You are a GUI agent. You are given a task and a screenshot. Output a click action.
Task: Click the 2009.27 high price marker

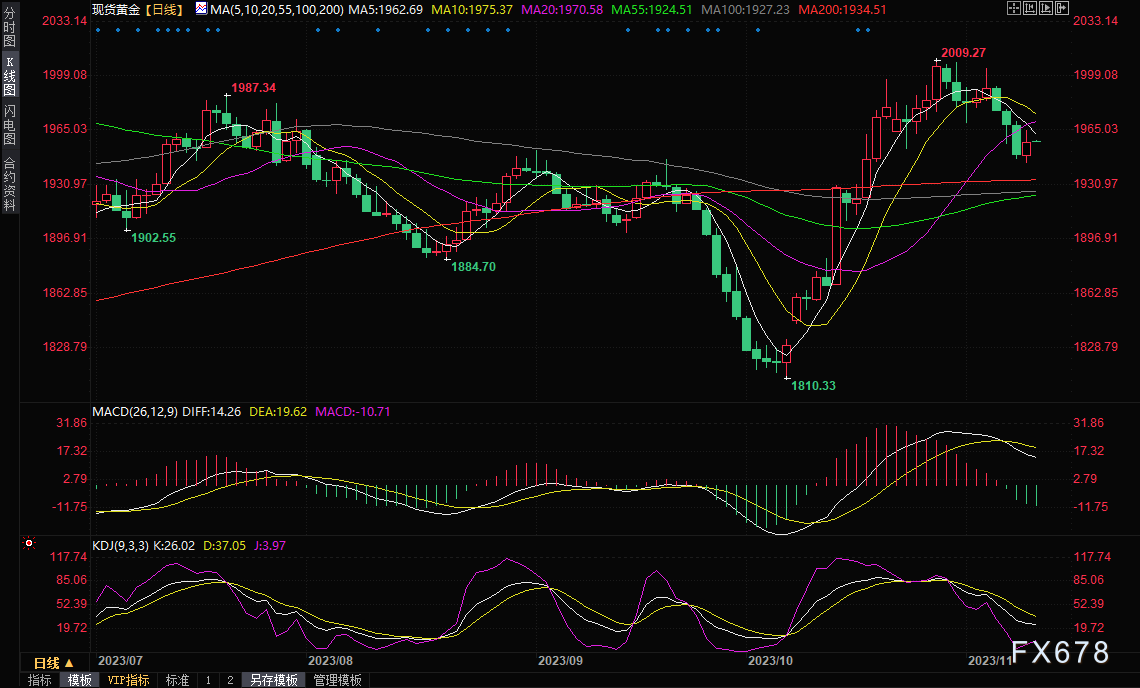click(963, 53)
